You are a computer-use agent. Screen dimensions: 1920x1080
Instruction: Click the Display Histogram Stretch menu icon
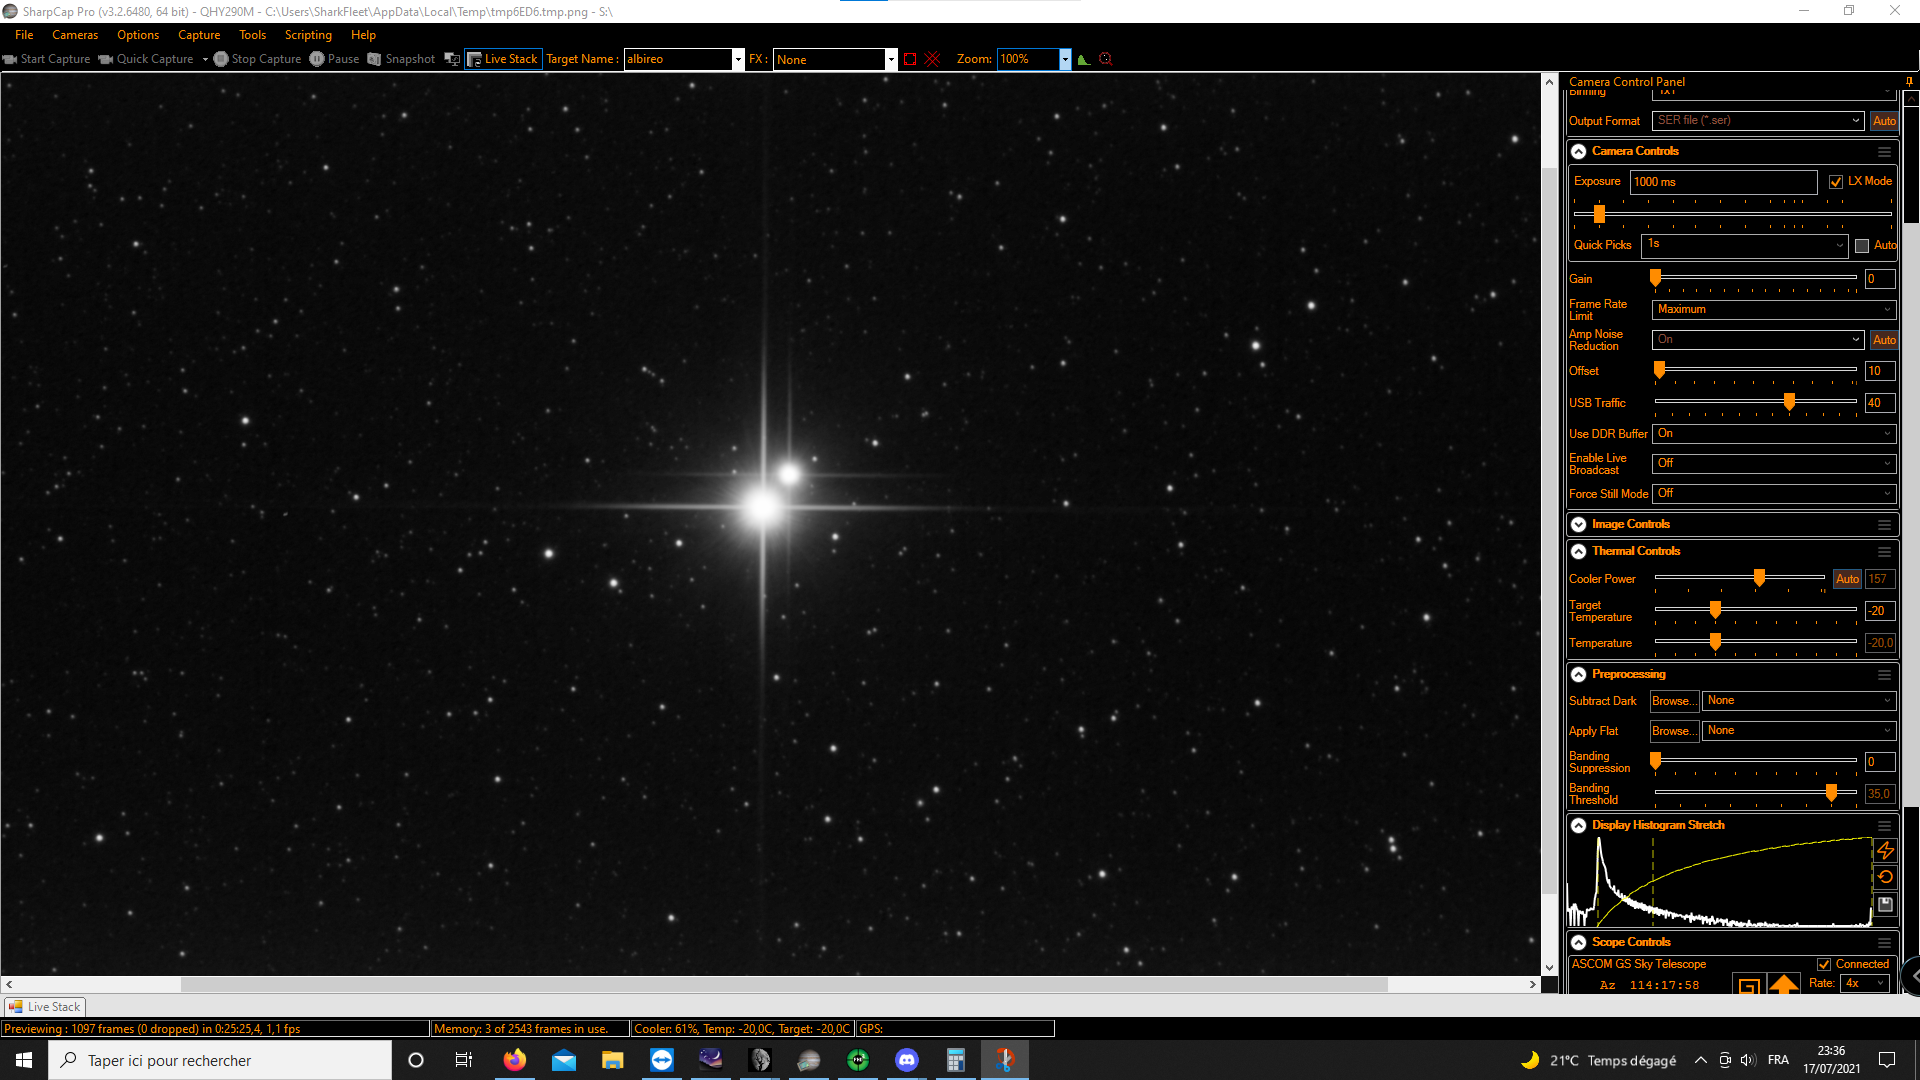[1884, 826]
